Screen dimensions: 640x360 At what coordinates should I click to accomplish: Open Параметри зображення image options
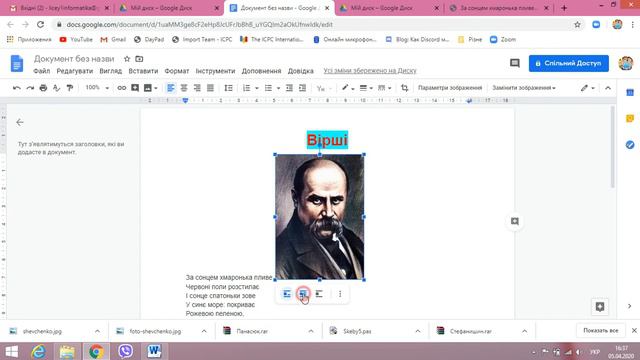[x=450, y=88]
